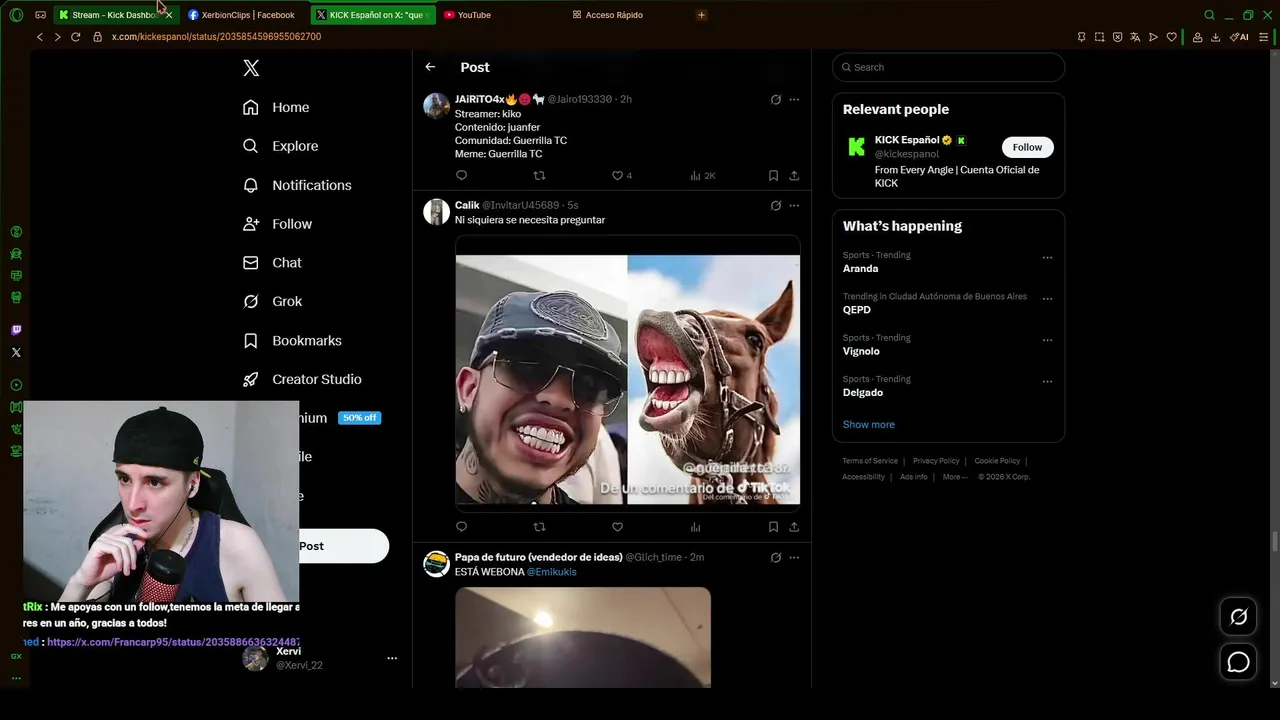This screenshot has width=1280, height=720.
Task: Like Calik's post
Action: 617,527
